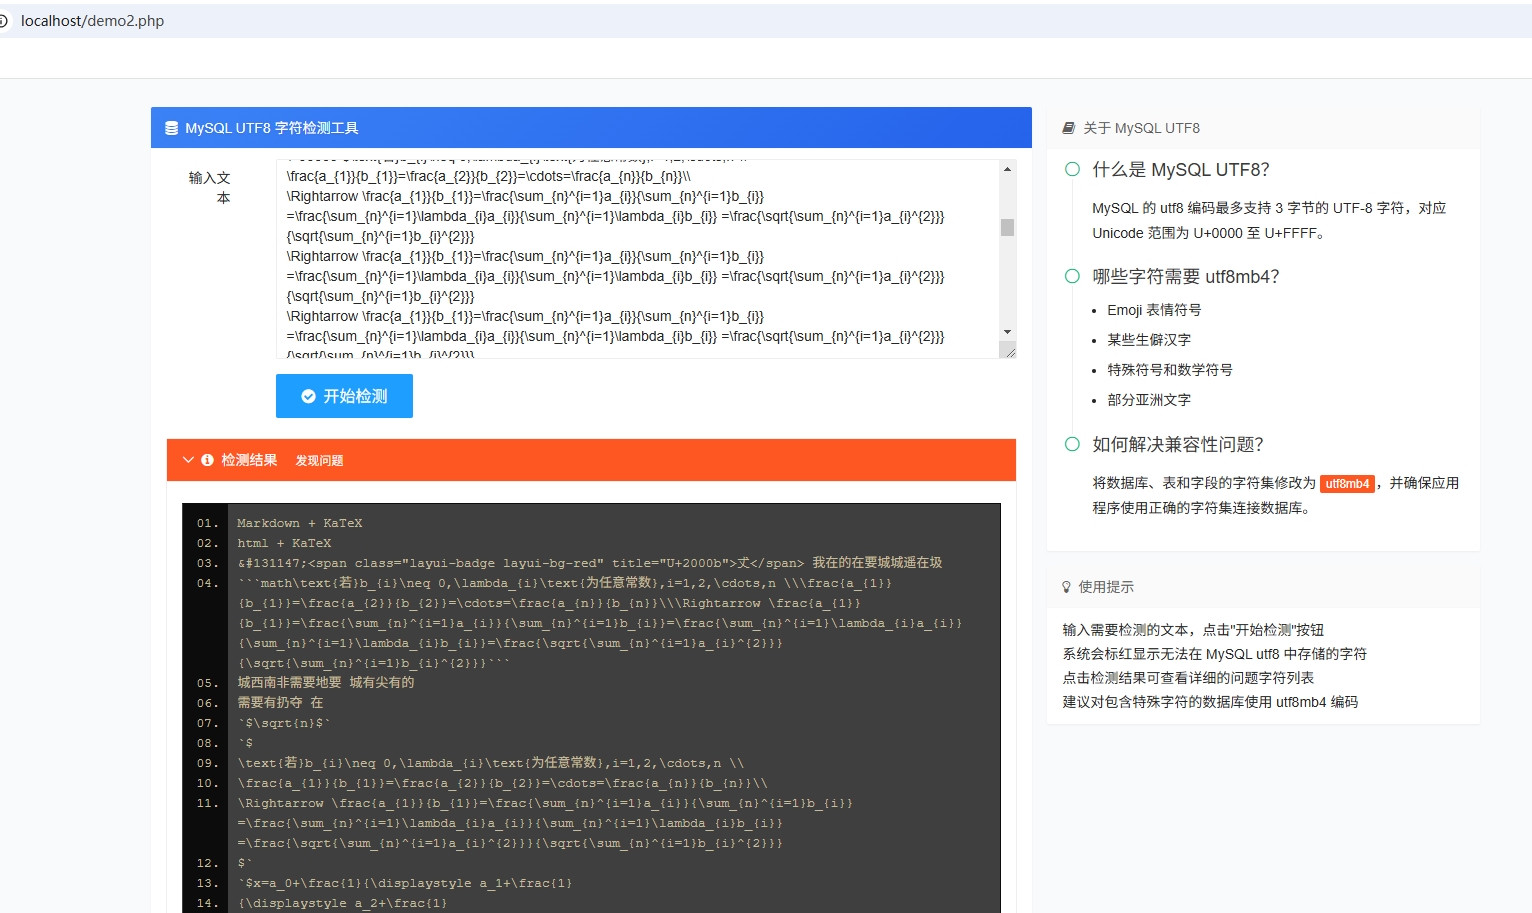
Task: Collapse the 检测结果 panel with its chevron
Action: [188, 460]
